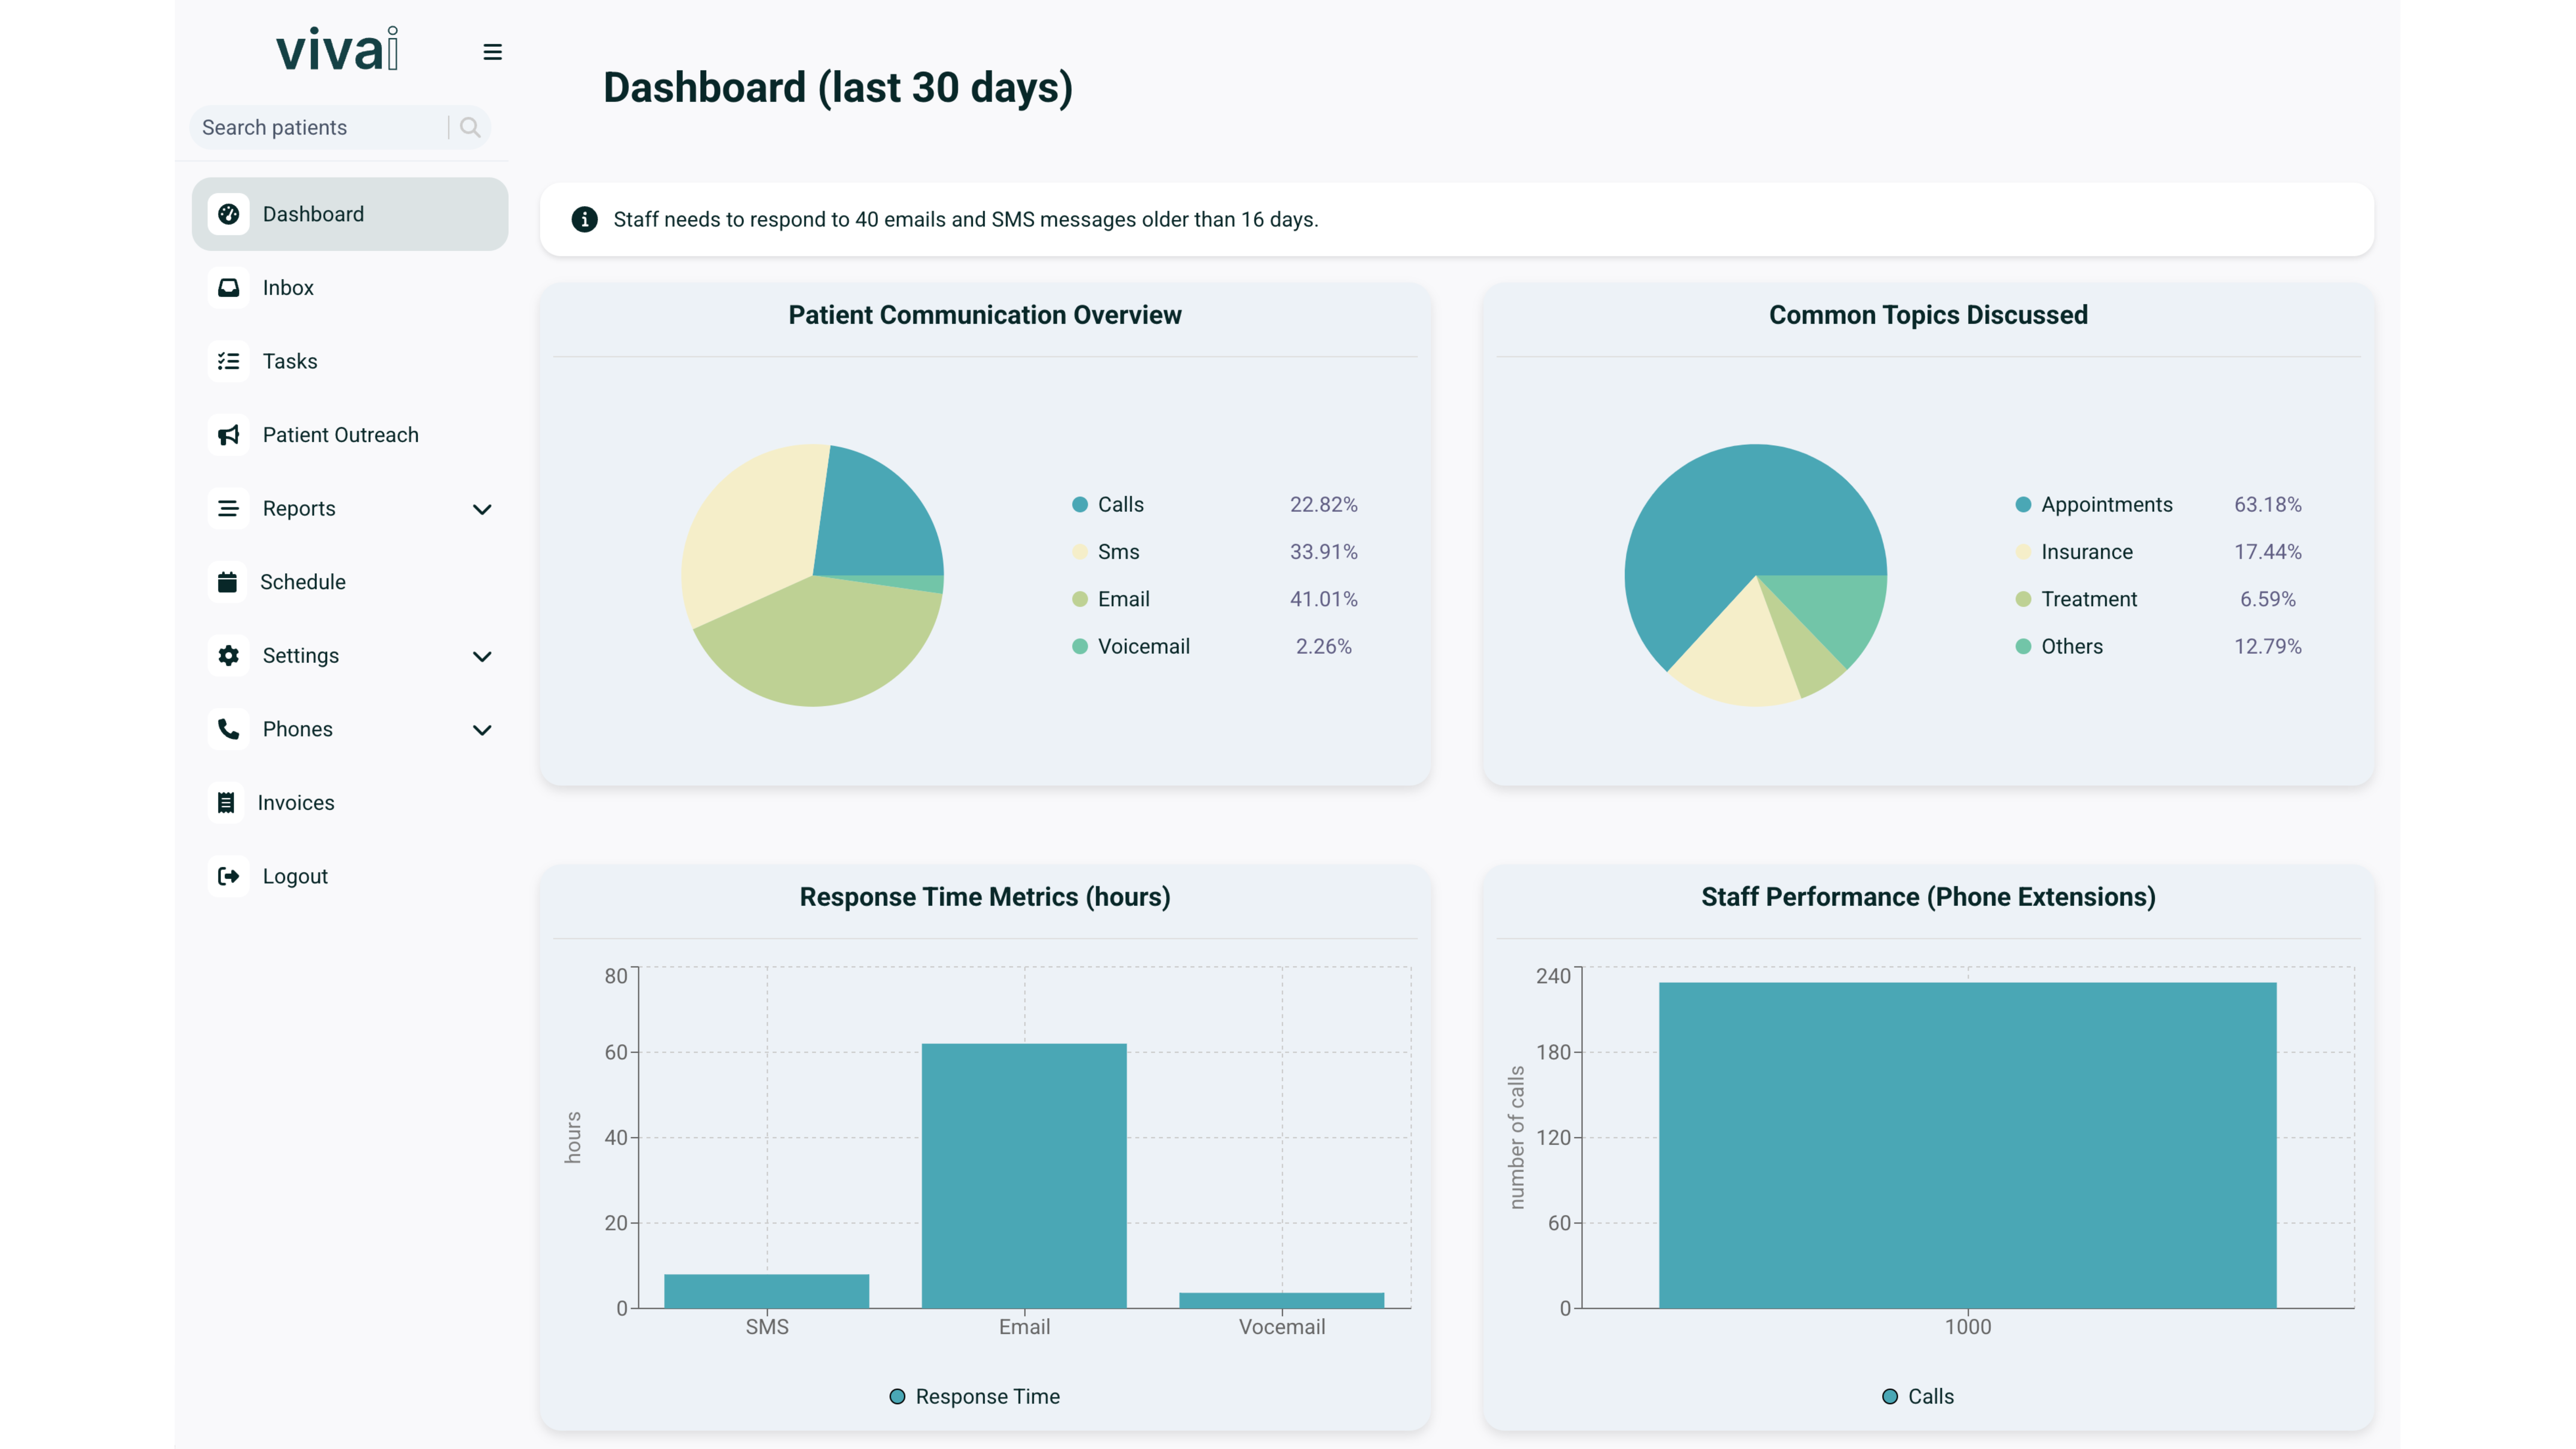The width and height of the screenshot is (2576, 1449).
Task: Click the Patient Outreach megaphone icon
Action: click(x=228, y=435)
